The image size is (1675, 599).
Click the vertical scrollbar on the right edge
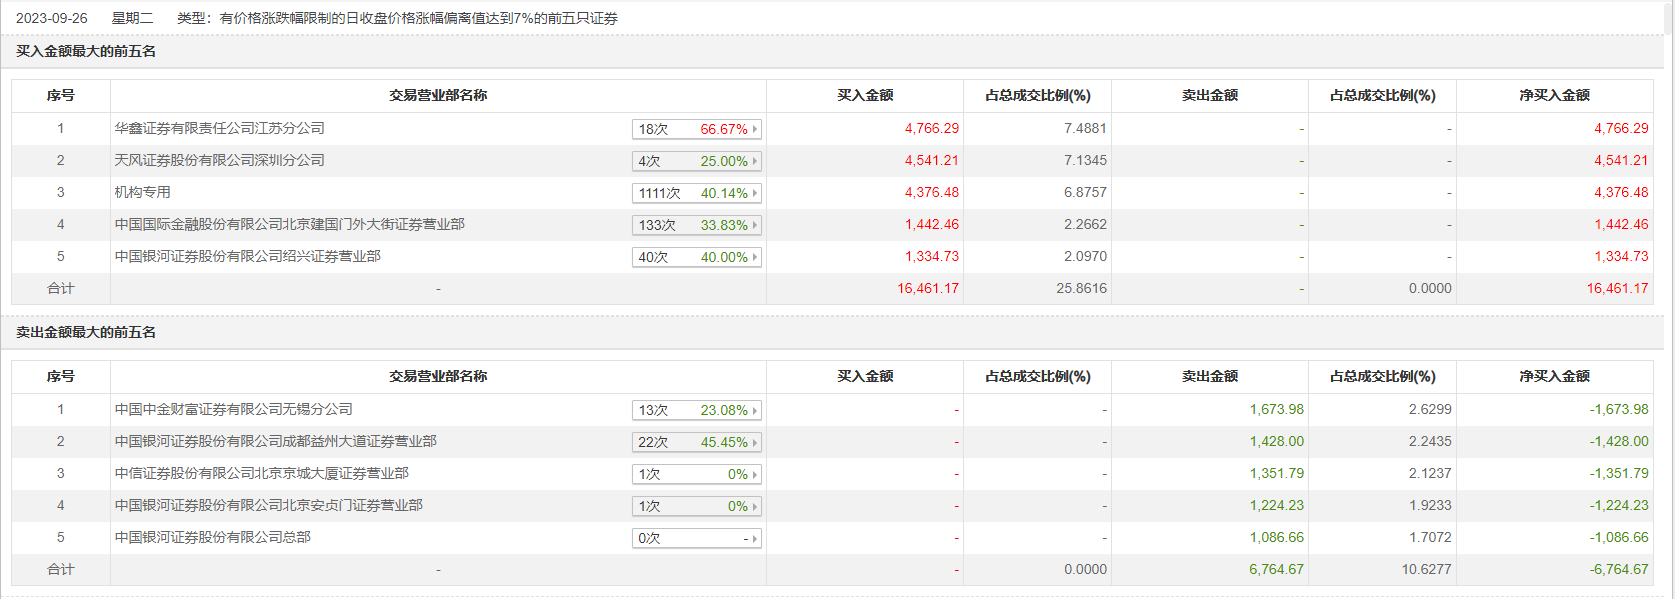(x=1669, y=300)
